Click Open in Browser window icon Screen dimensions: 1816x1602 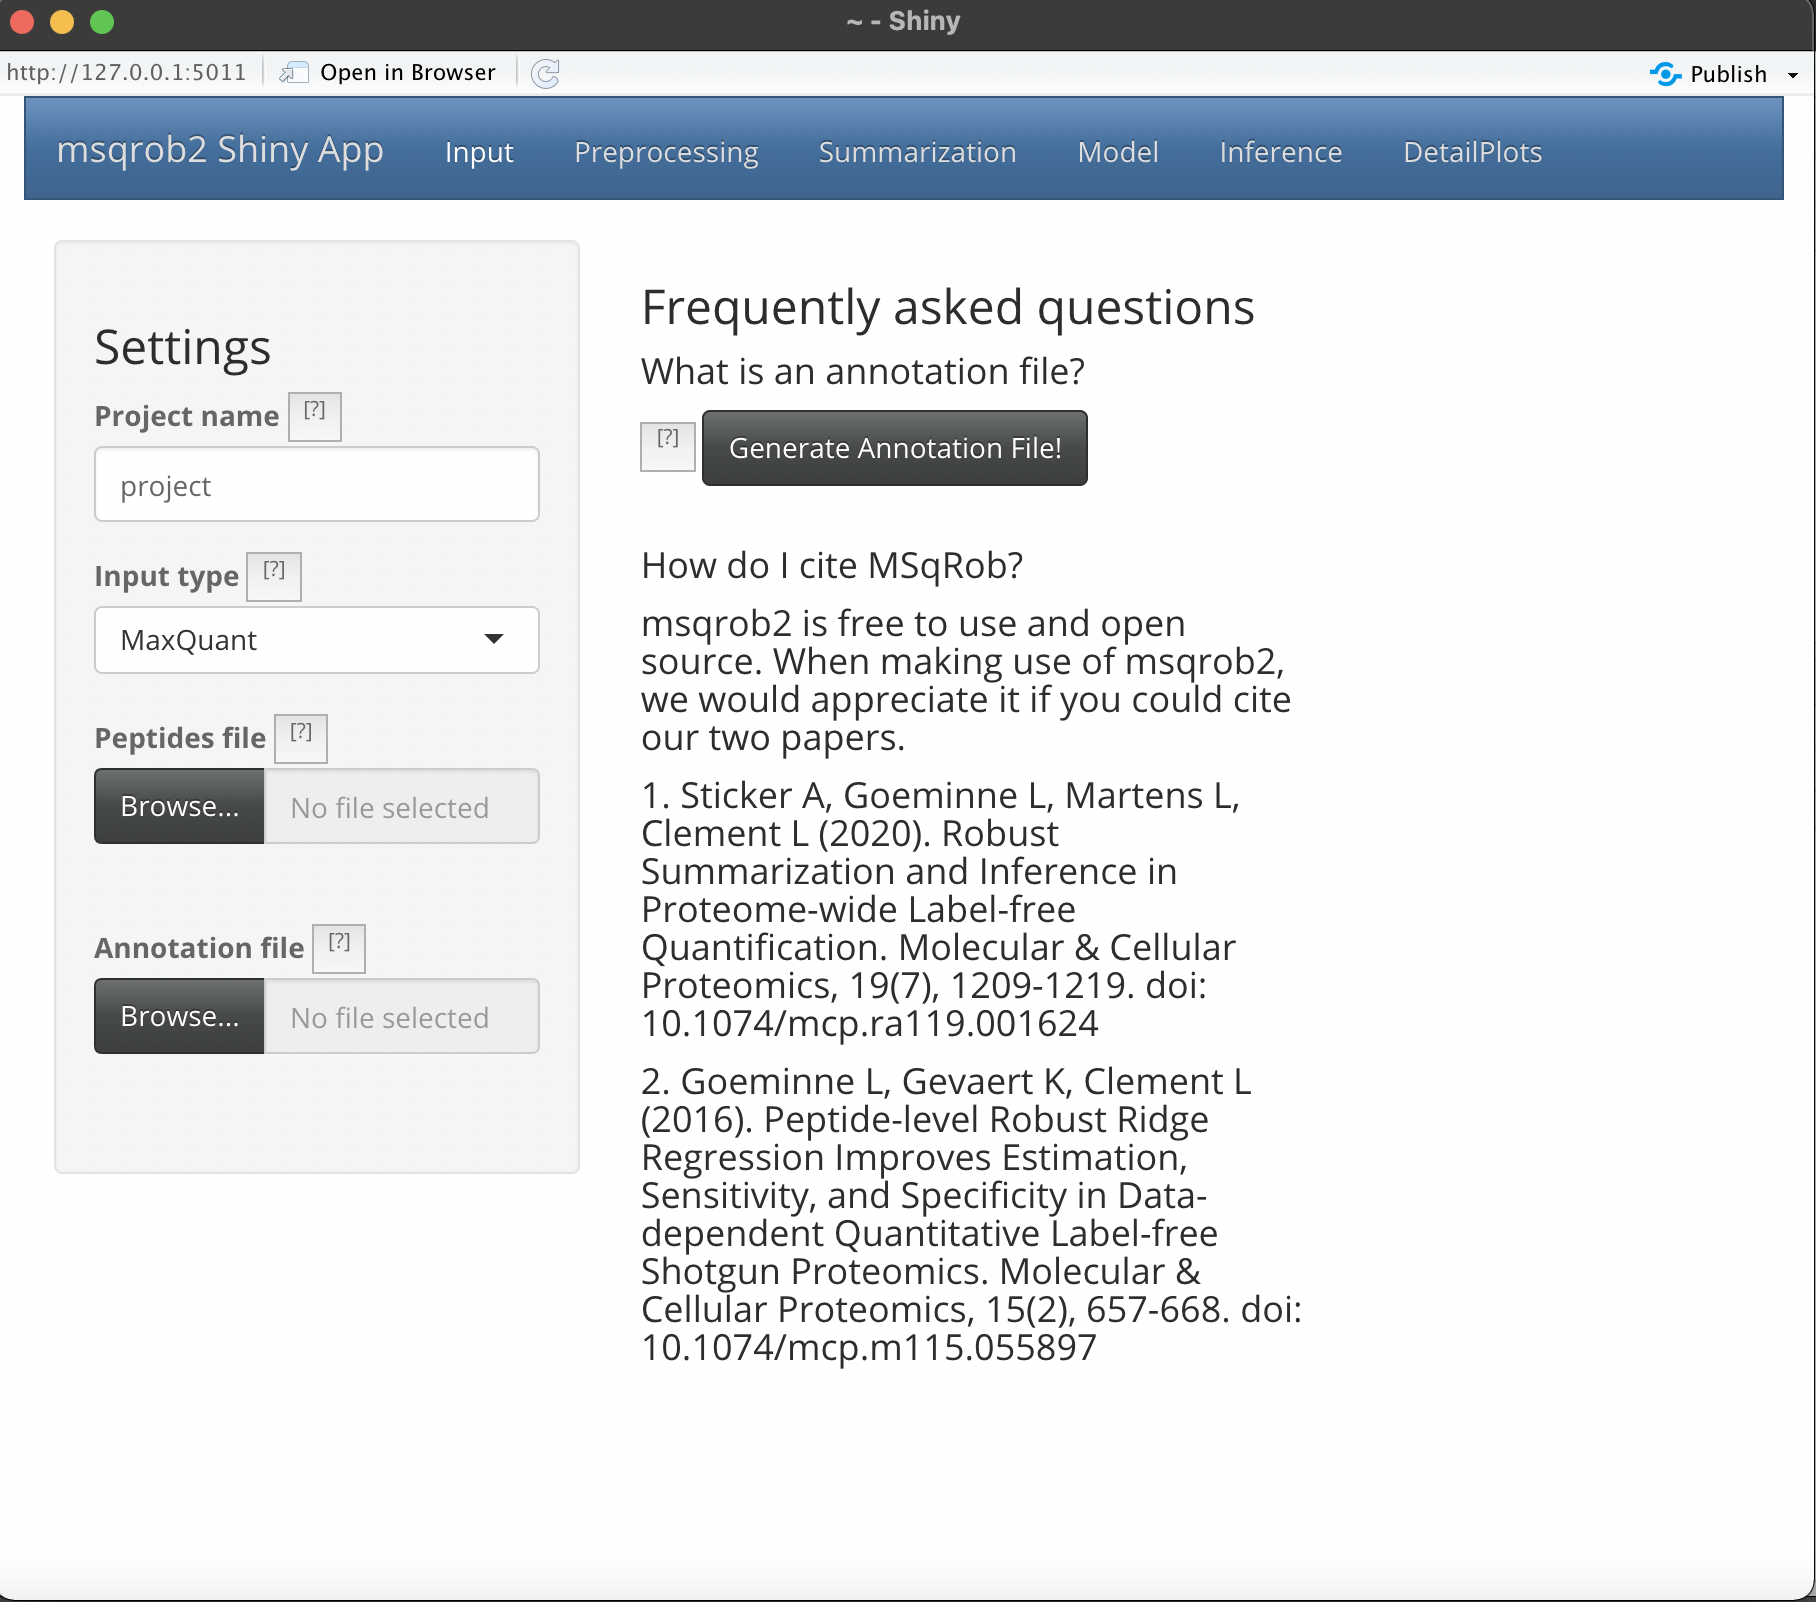293,73
